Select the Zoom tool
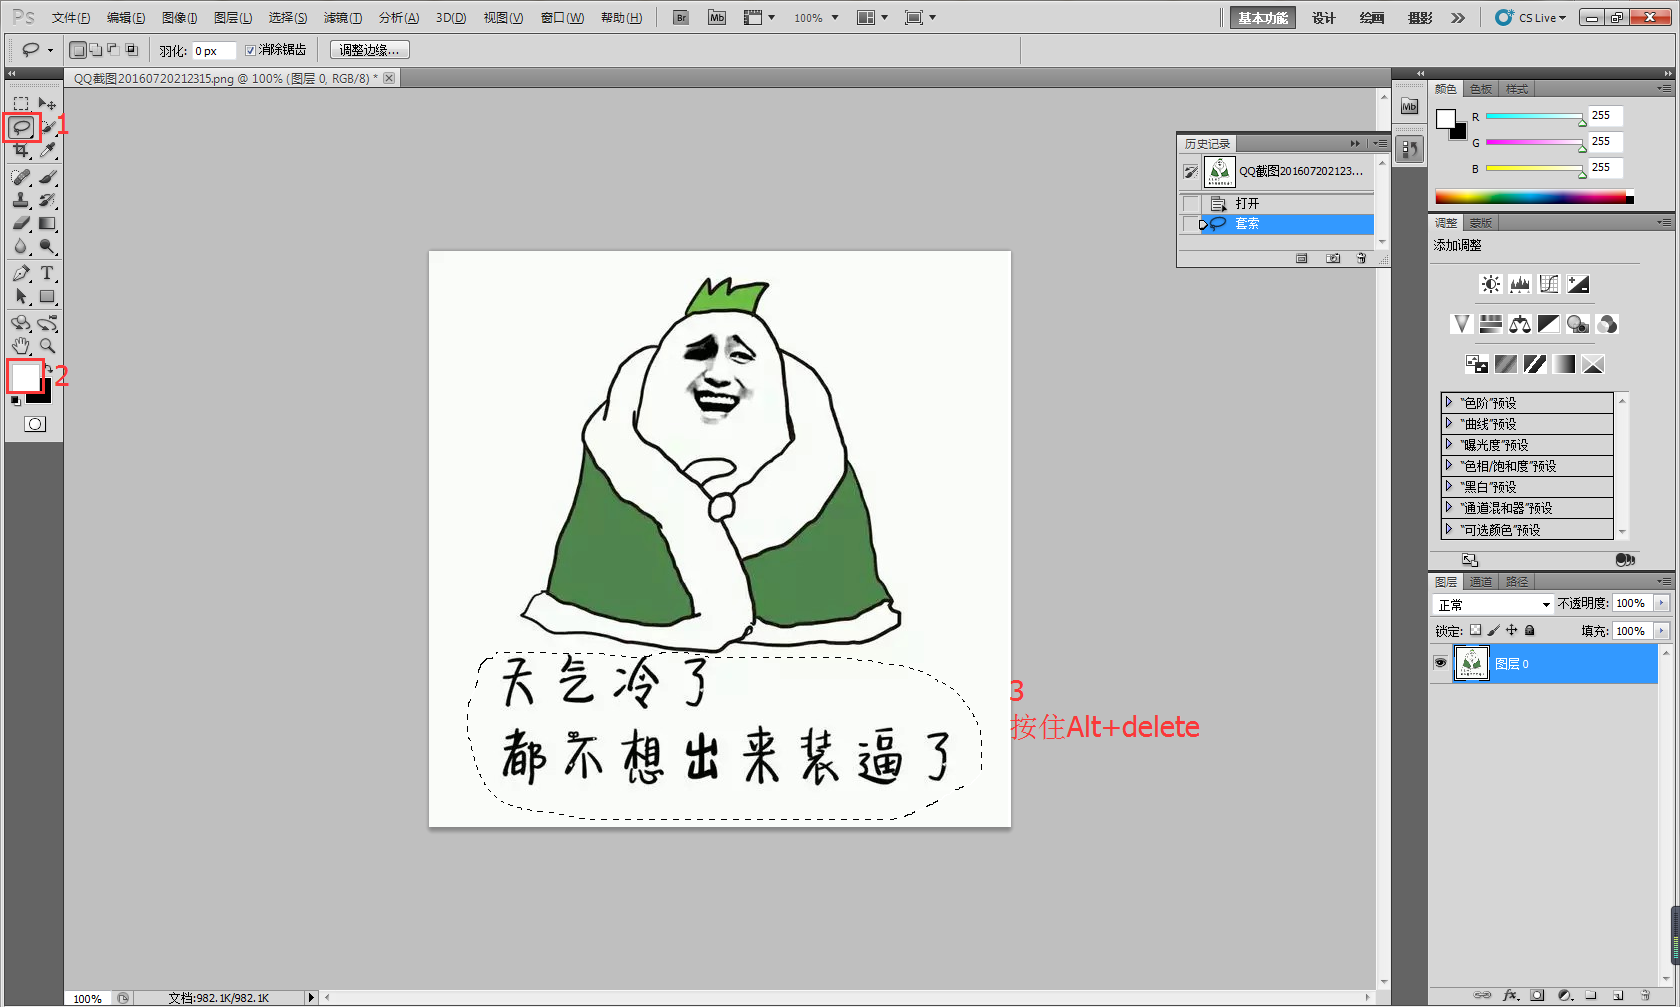Image resolution: width=1680 pixels, height=1007 pixels. click(47, 346)
